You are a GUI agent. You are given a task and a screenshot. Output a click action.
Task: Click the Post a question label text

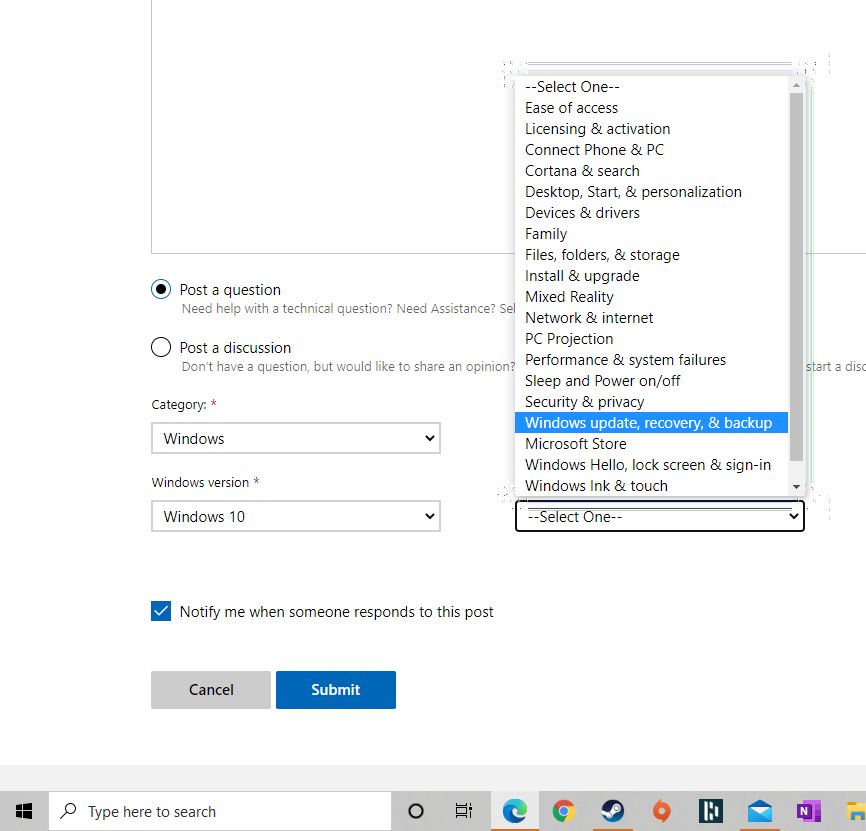tap(230, 290)
